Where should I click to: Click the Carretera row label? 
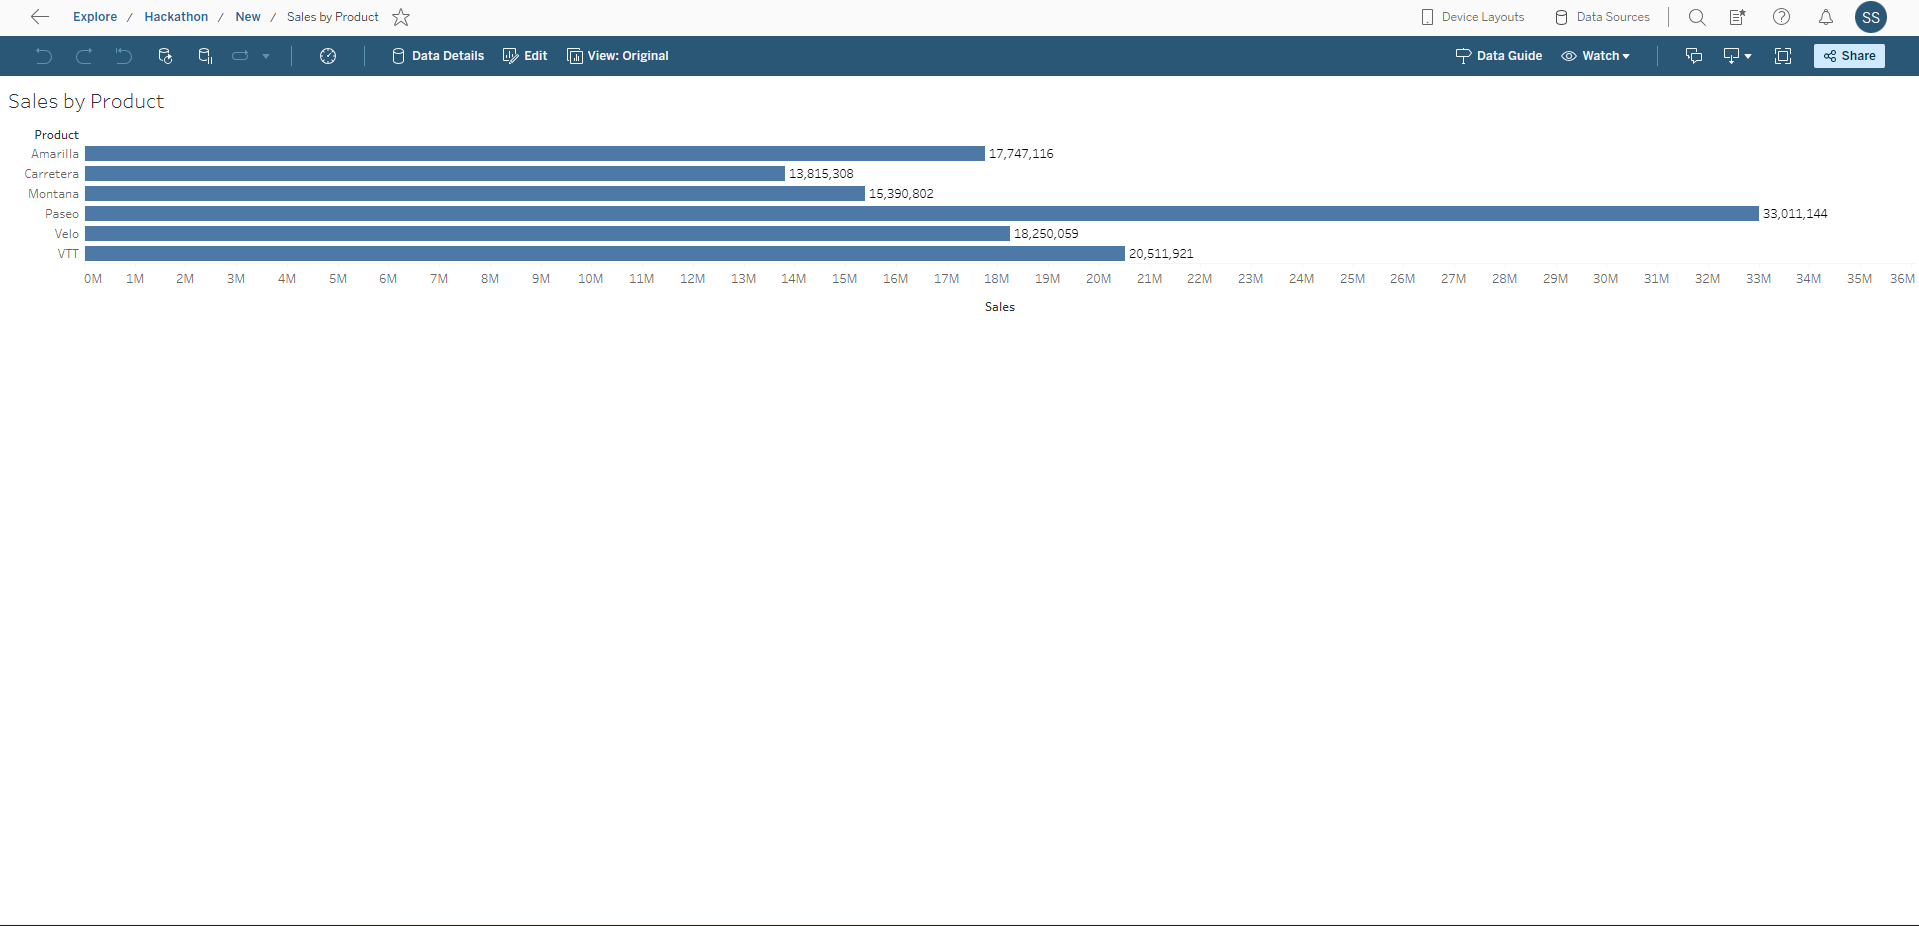pyautogui.click(x=52, y=174)
